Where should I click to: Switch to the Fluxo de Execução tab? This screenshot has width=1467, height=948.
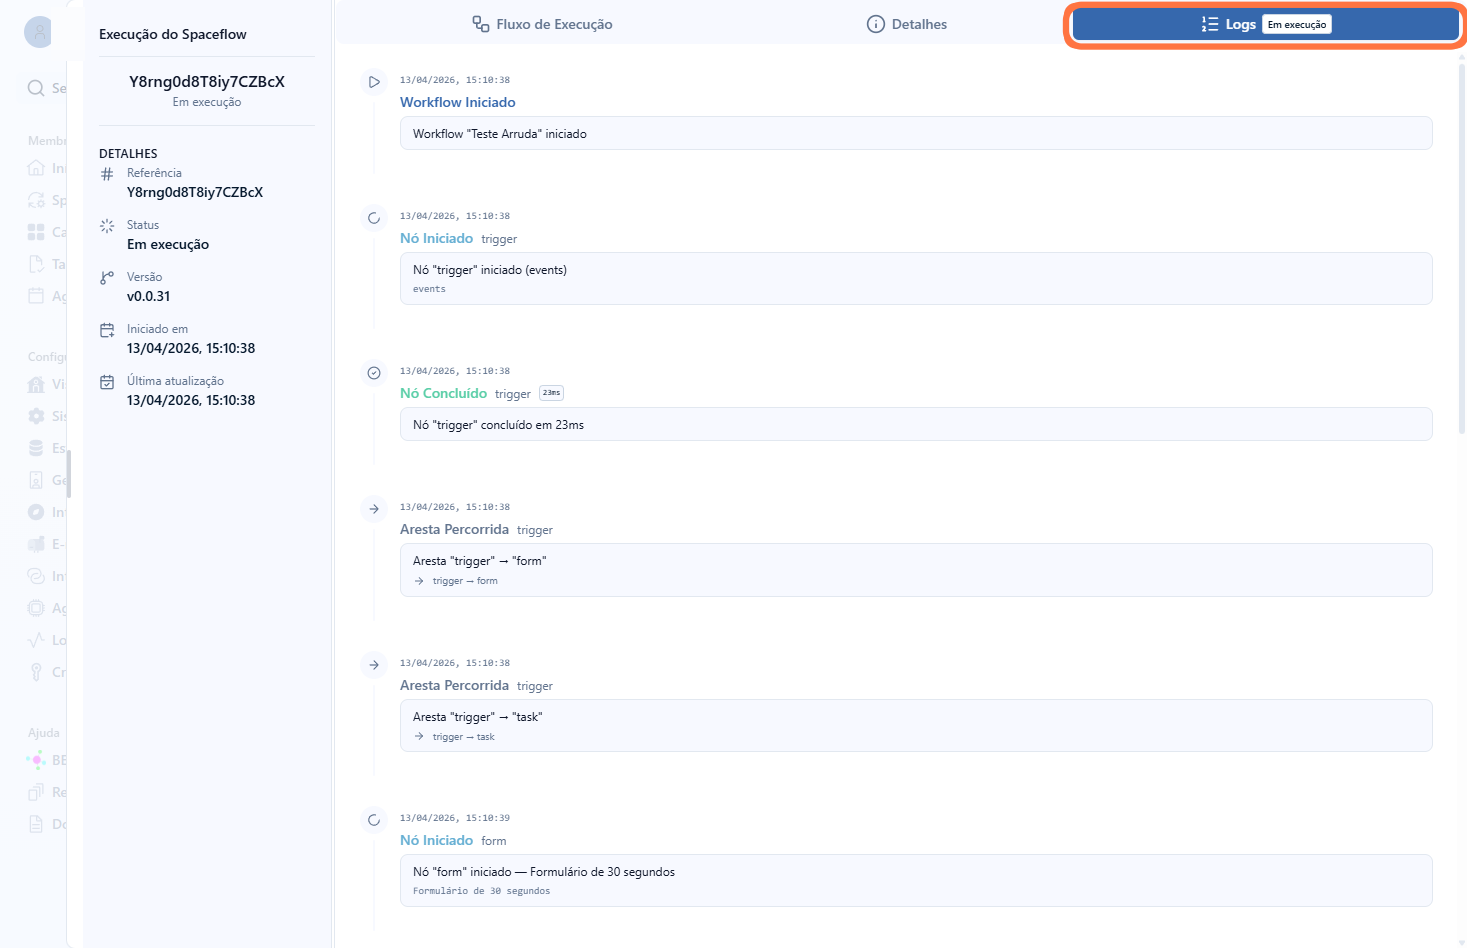click(543, 24)
